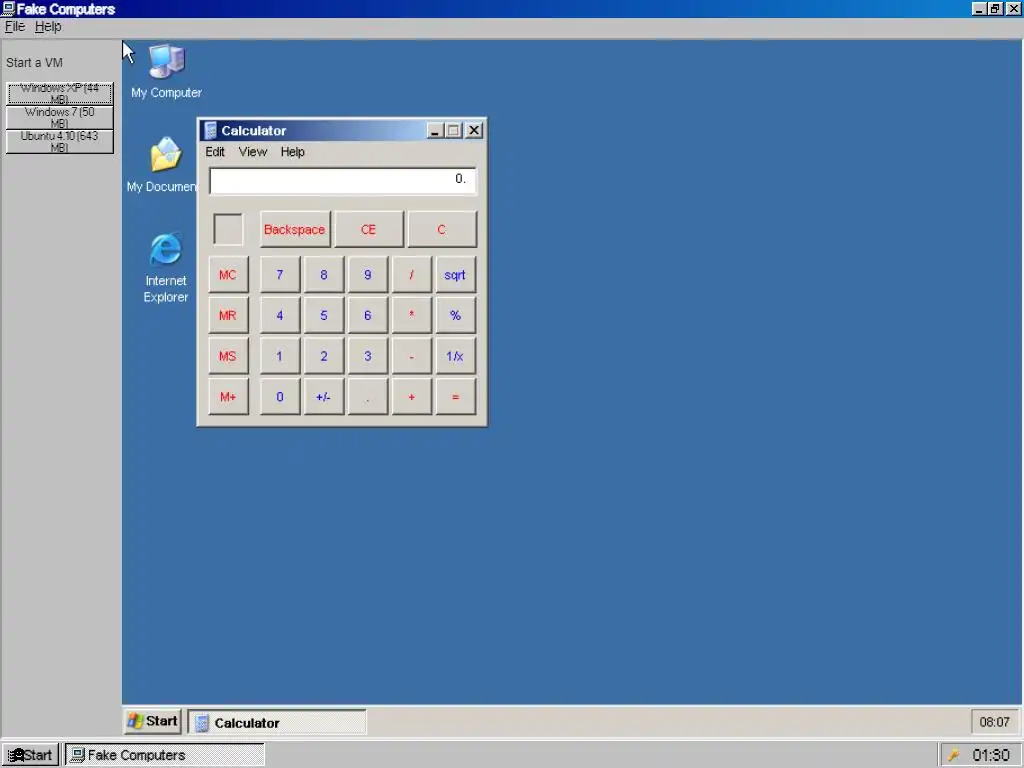The width and height of the screenshot is (1024, 768).
Task: Click the VM clock showing 08:07
Action: click(994, 722)
